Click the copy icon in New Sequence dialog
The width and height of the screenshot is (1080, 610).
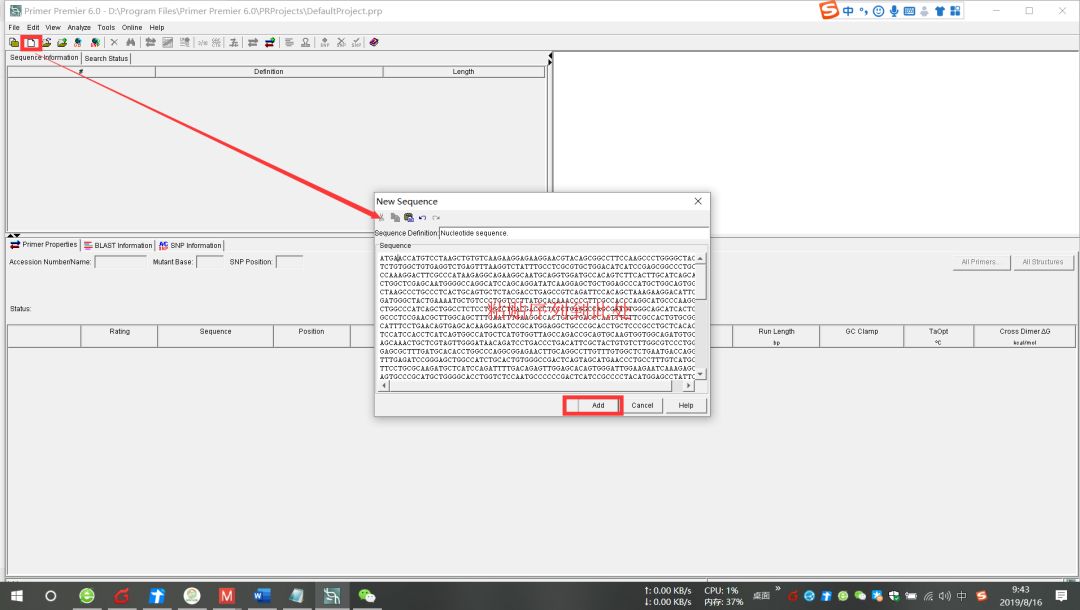[395, 218]
